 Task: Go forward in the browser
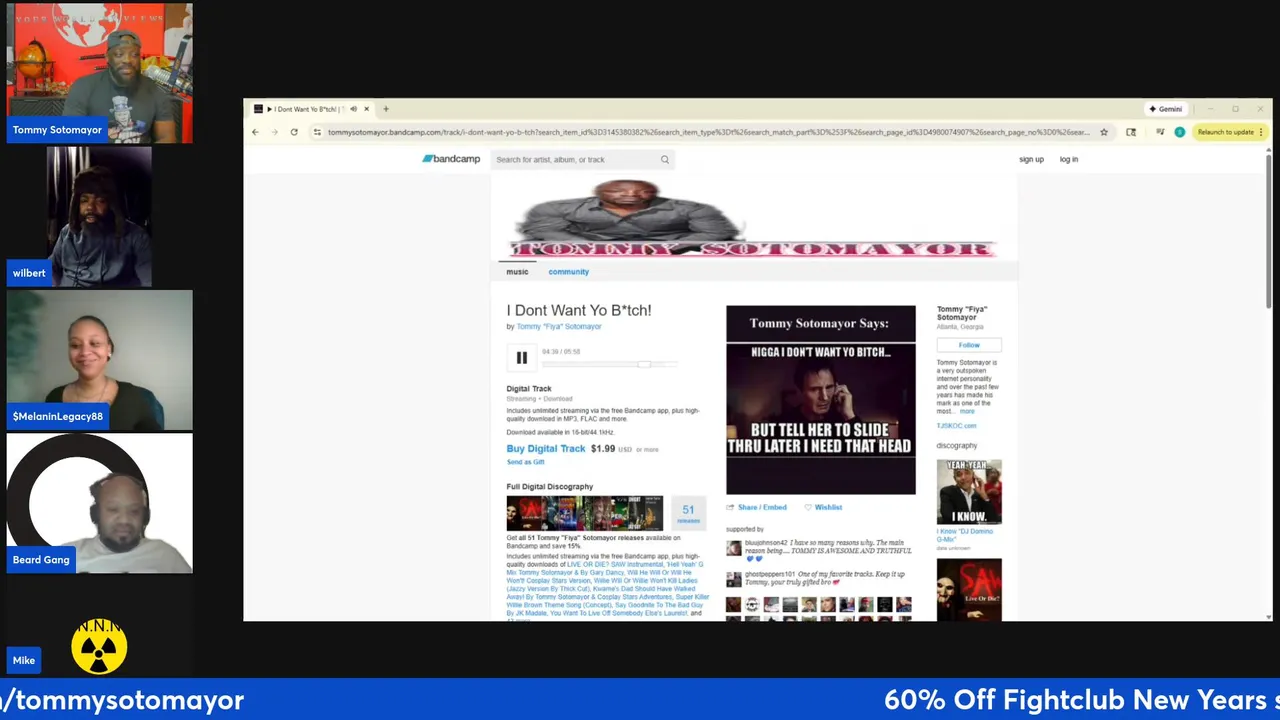[274, 132]
